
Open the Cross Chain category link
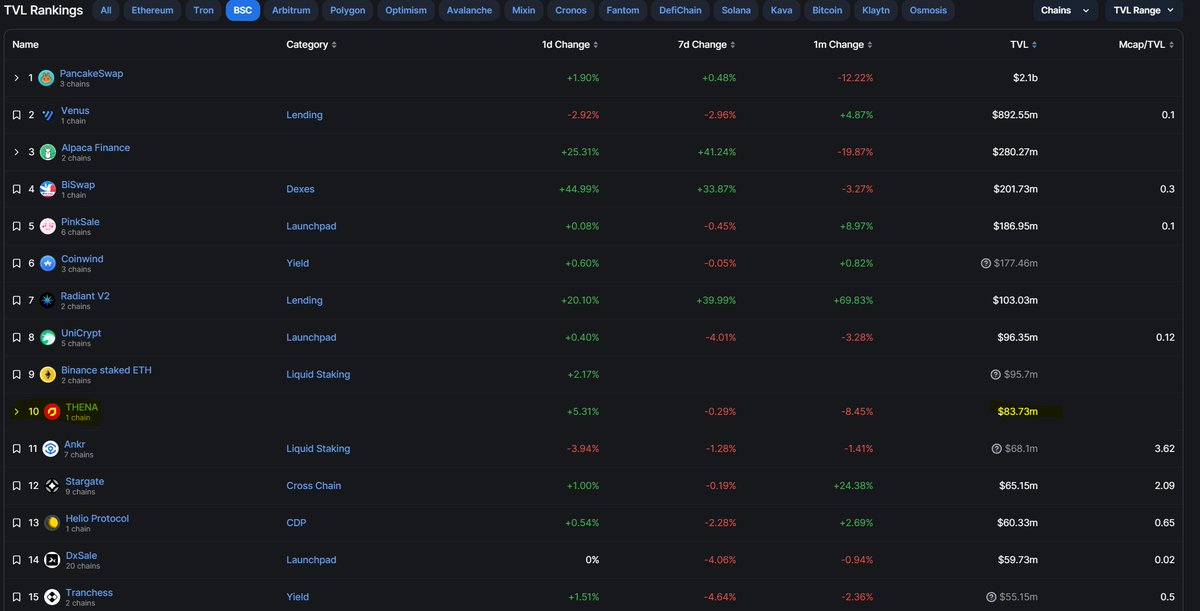[x=314, y=486]
